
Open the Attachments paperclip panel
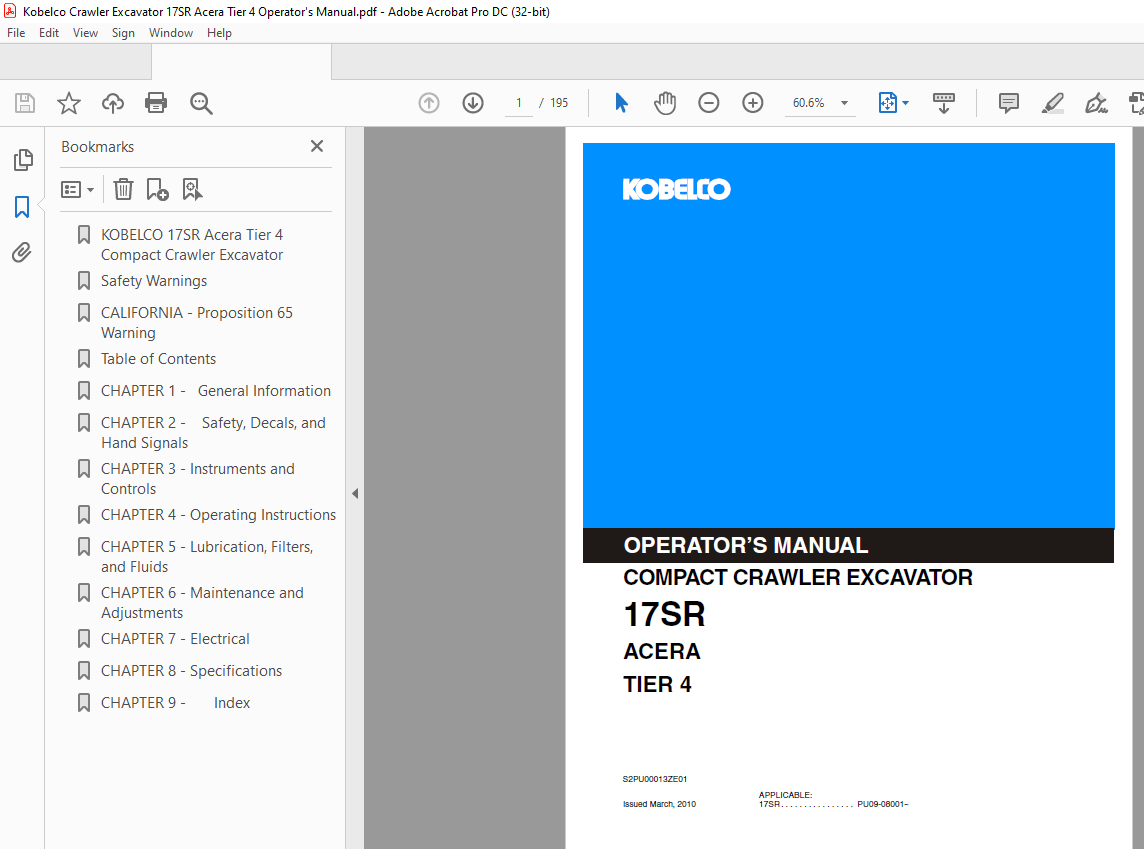(x=22, y=253)
